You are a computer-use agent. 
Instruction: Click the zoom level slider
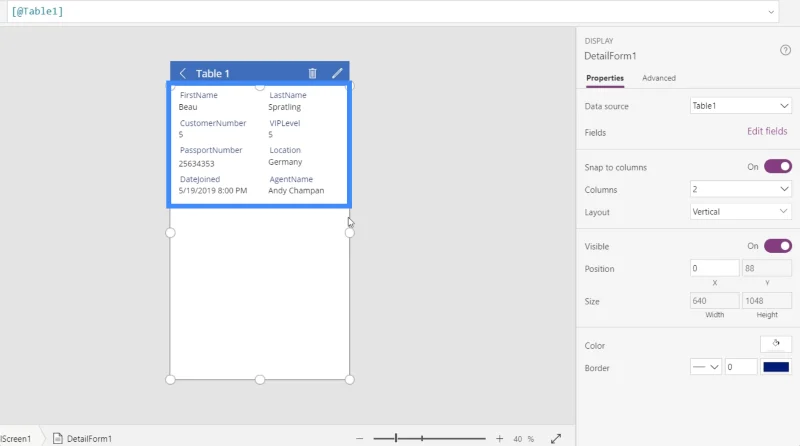coord(429,438)
